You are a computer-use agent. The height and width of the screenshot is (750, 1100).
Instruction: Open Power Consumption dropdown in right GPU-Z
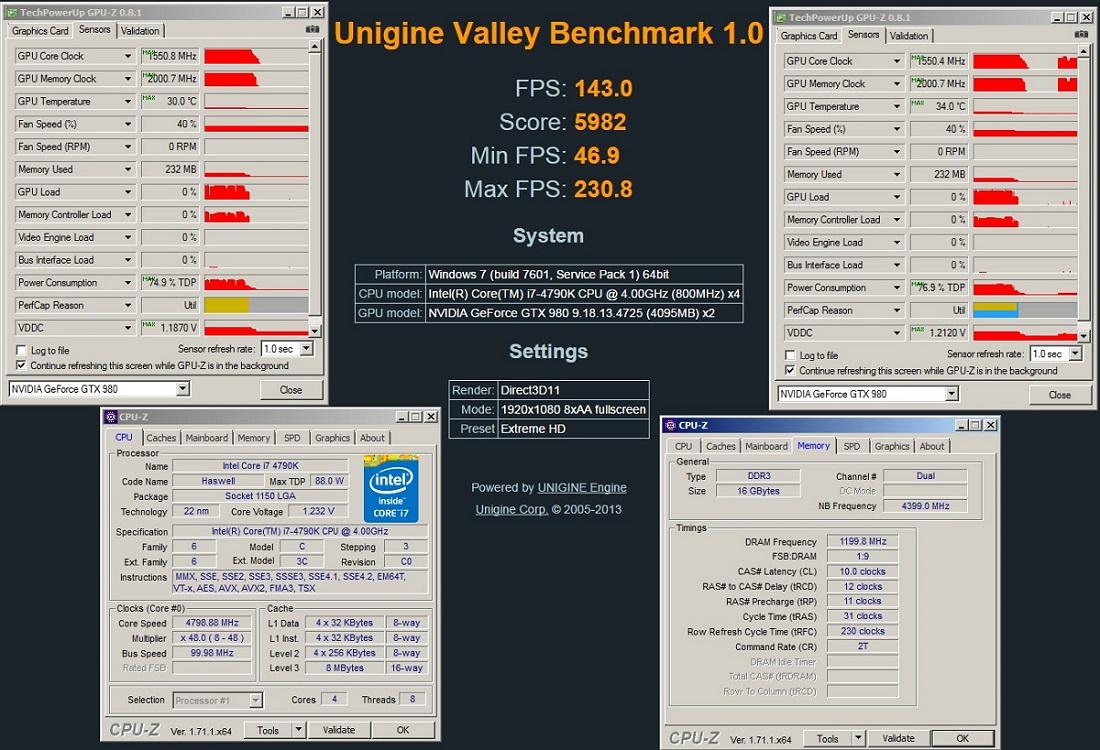[x=897, y=288]
